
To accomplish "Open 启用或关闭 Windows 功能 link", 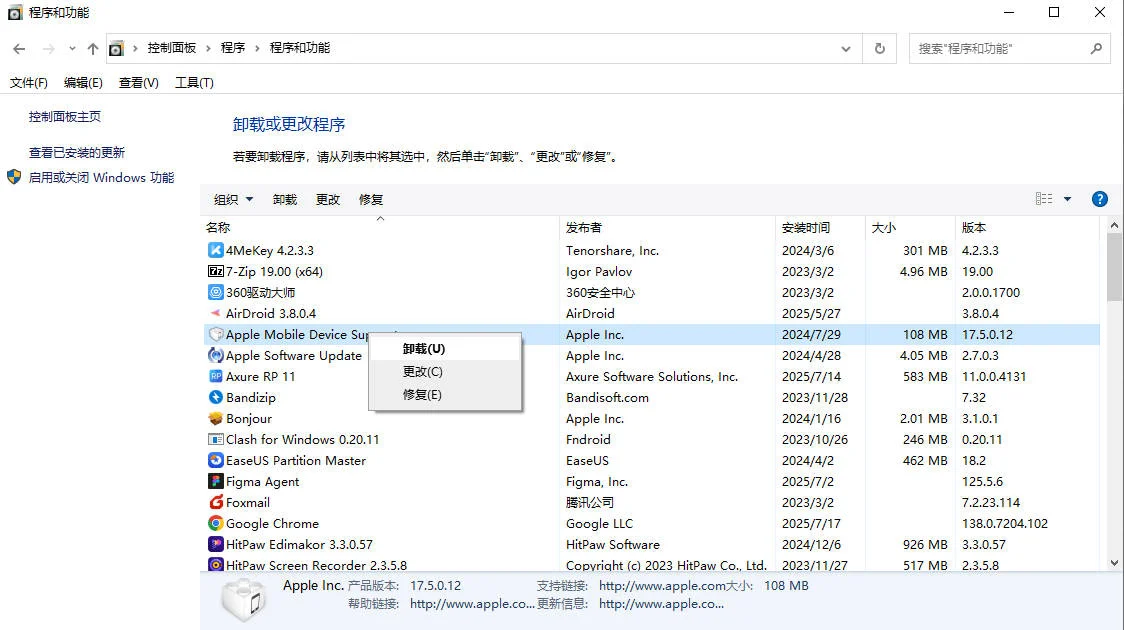I will [101, 177].
